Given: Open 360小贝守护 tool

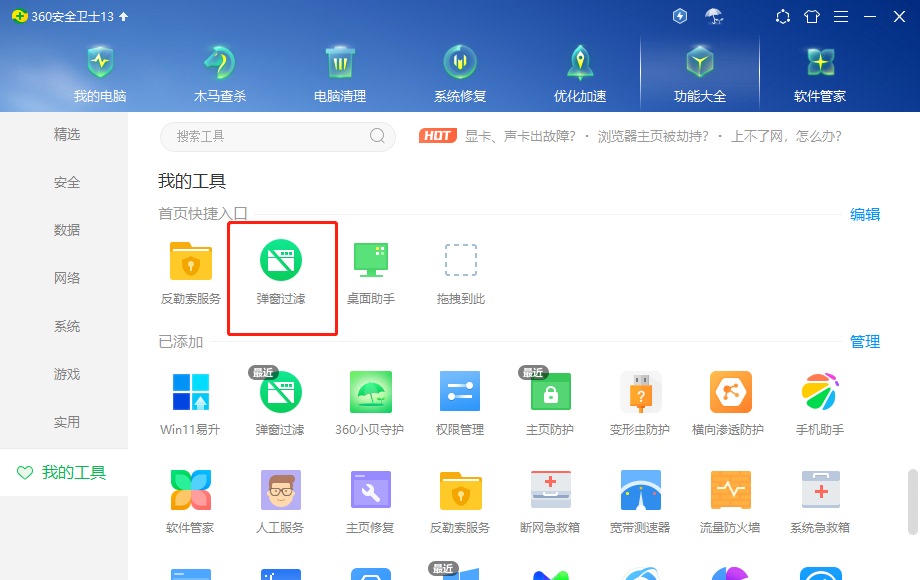Looking at the screenshot, I should pos(370,404).
